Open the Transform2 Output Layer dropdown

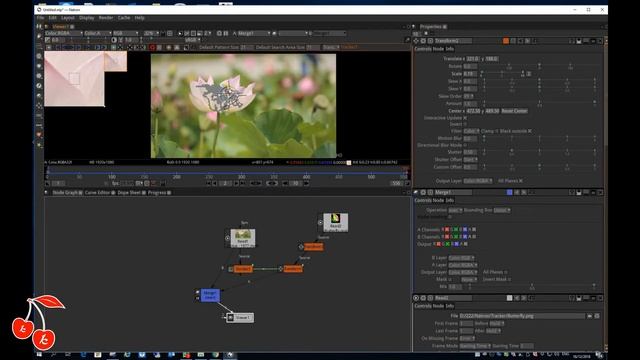478,181
